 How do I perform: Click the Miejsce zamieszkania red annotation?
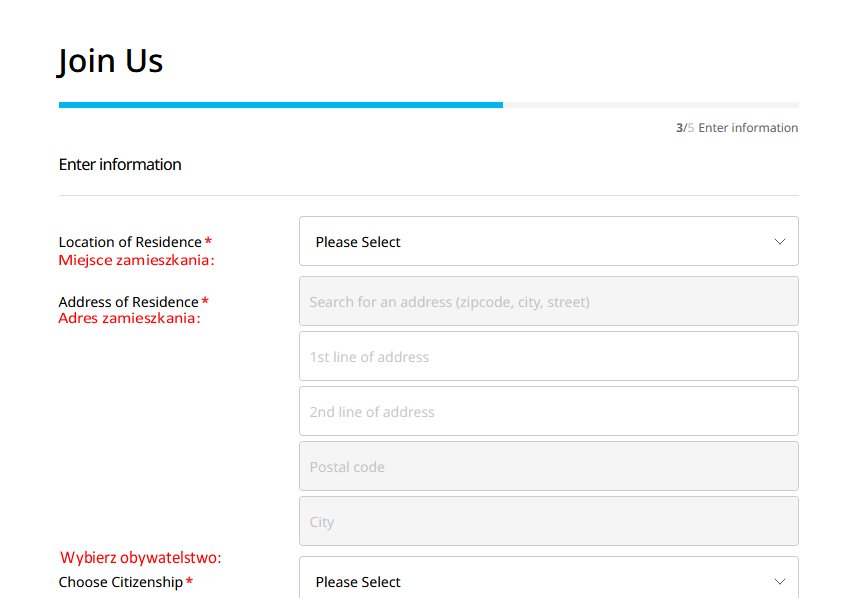tap(136, 260)
